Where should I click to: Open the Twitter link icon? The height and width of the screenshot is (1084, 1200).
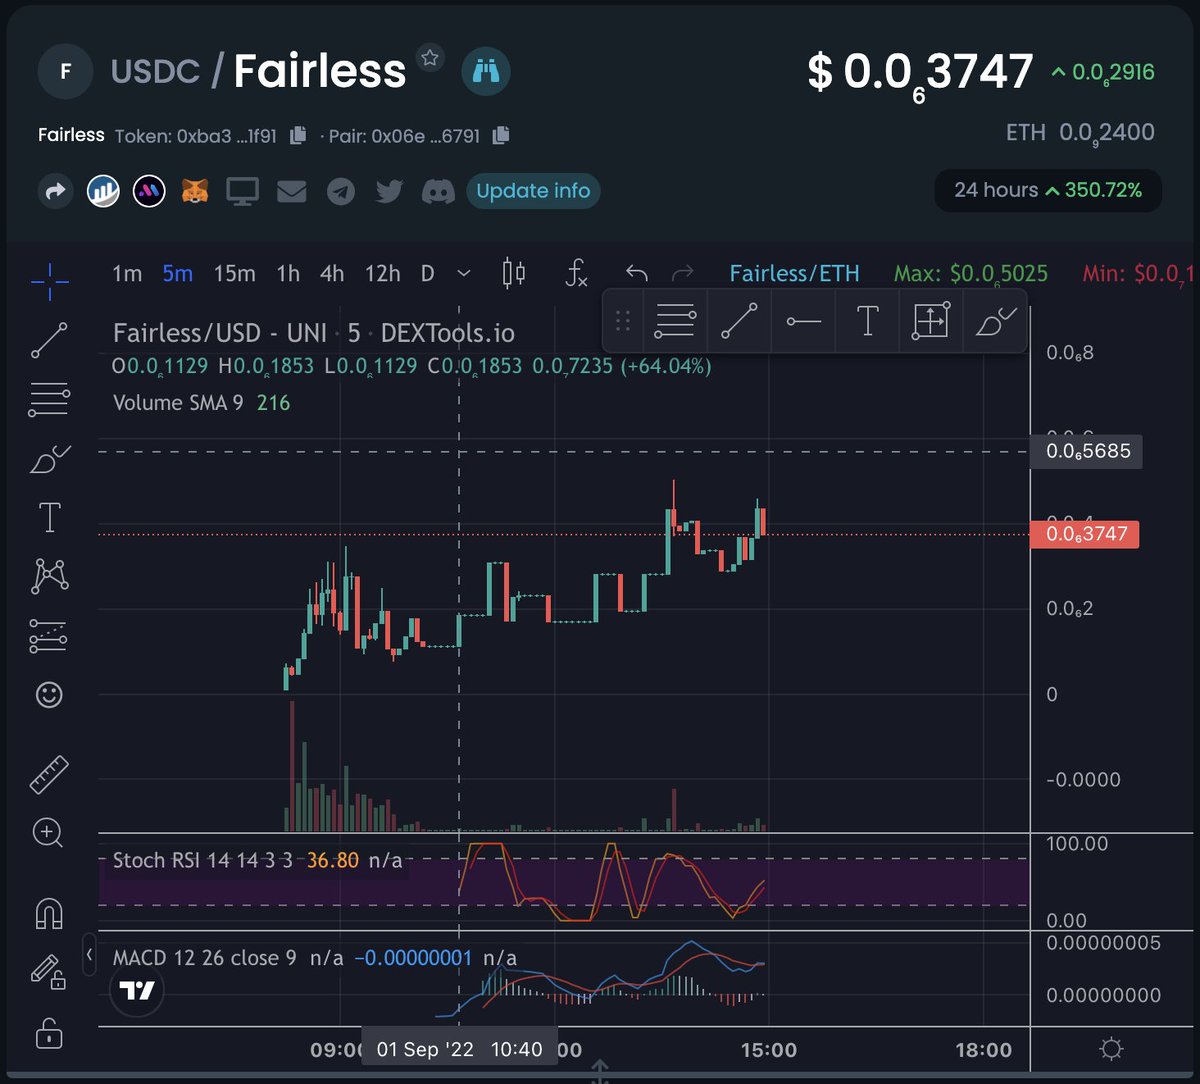389,191
